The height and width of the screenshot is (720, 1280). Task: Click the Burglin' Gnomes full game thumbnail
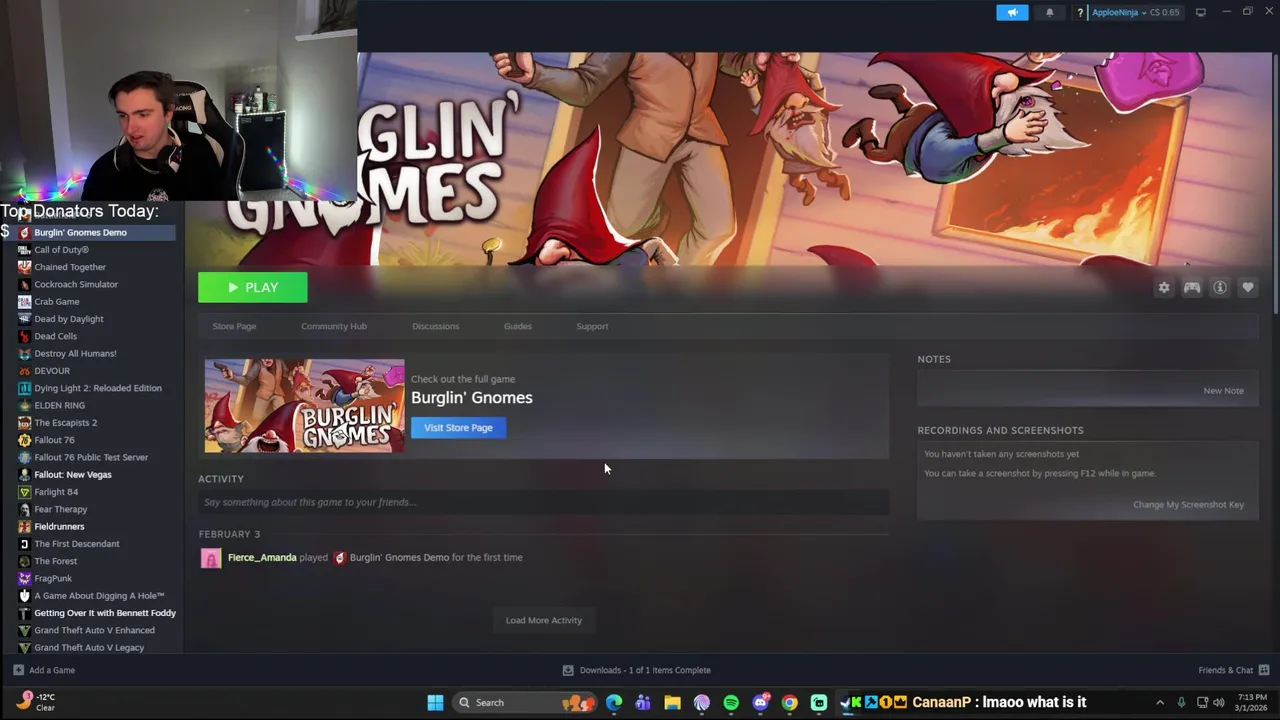click(305, 406)
